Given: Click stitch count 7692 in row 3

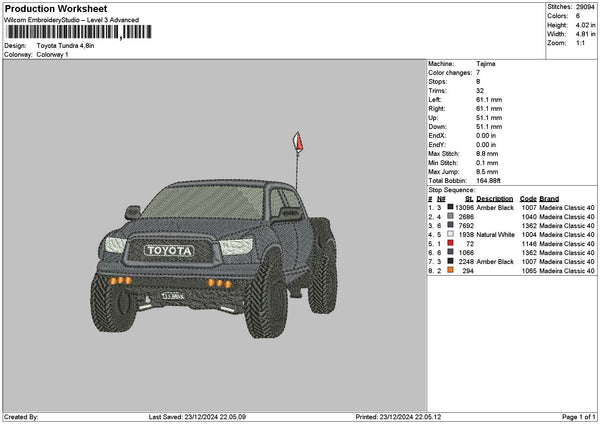Looking at the screenshot, I should [x=466, y=226].
